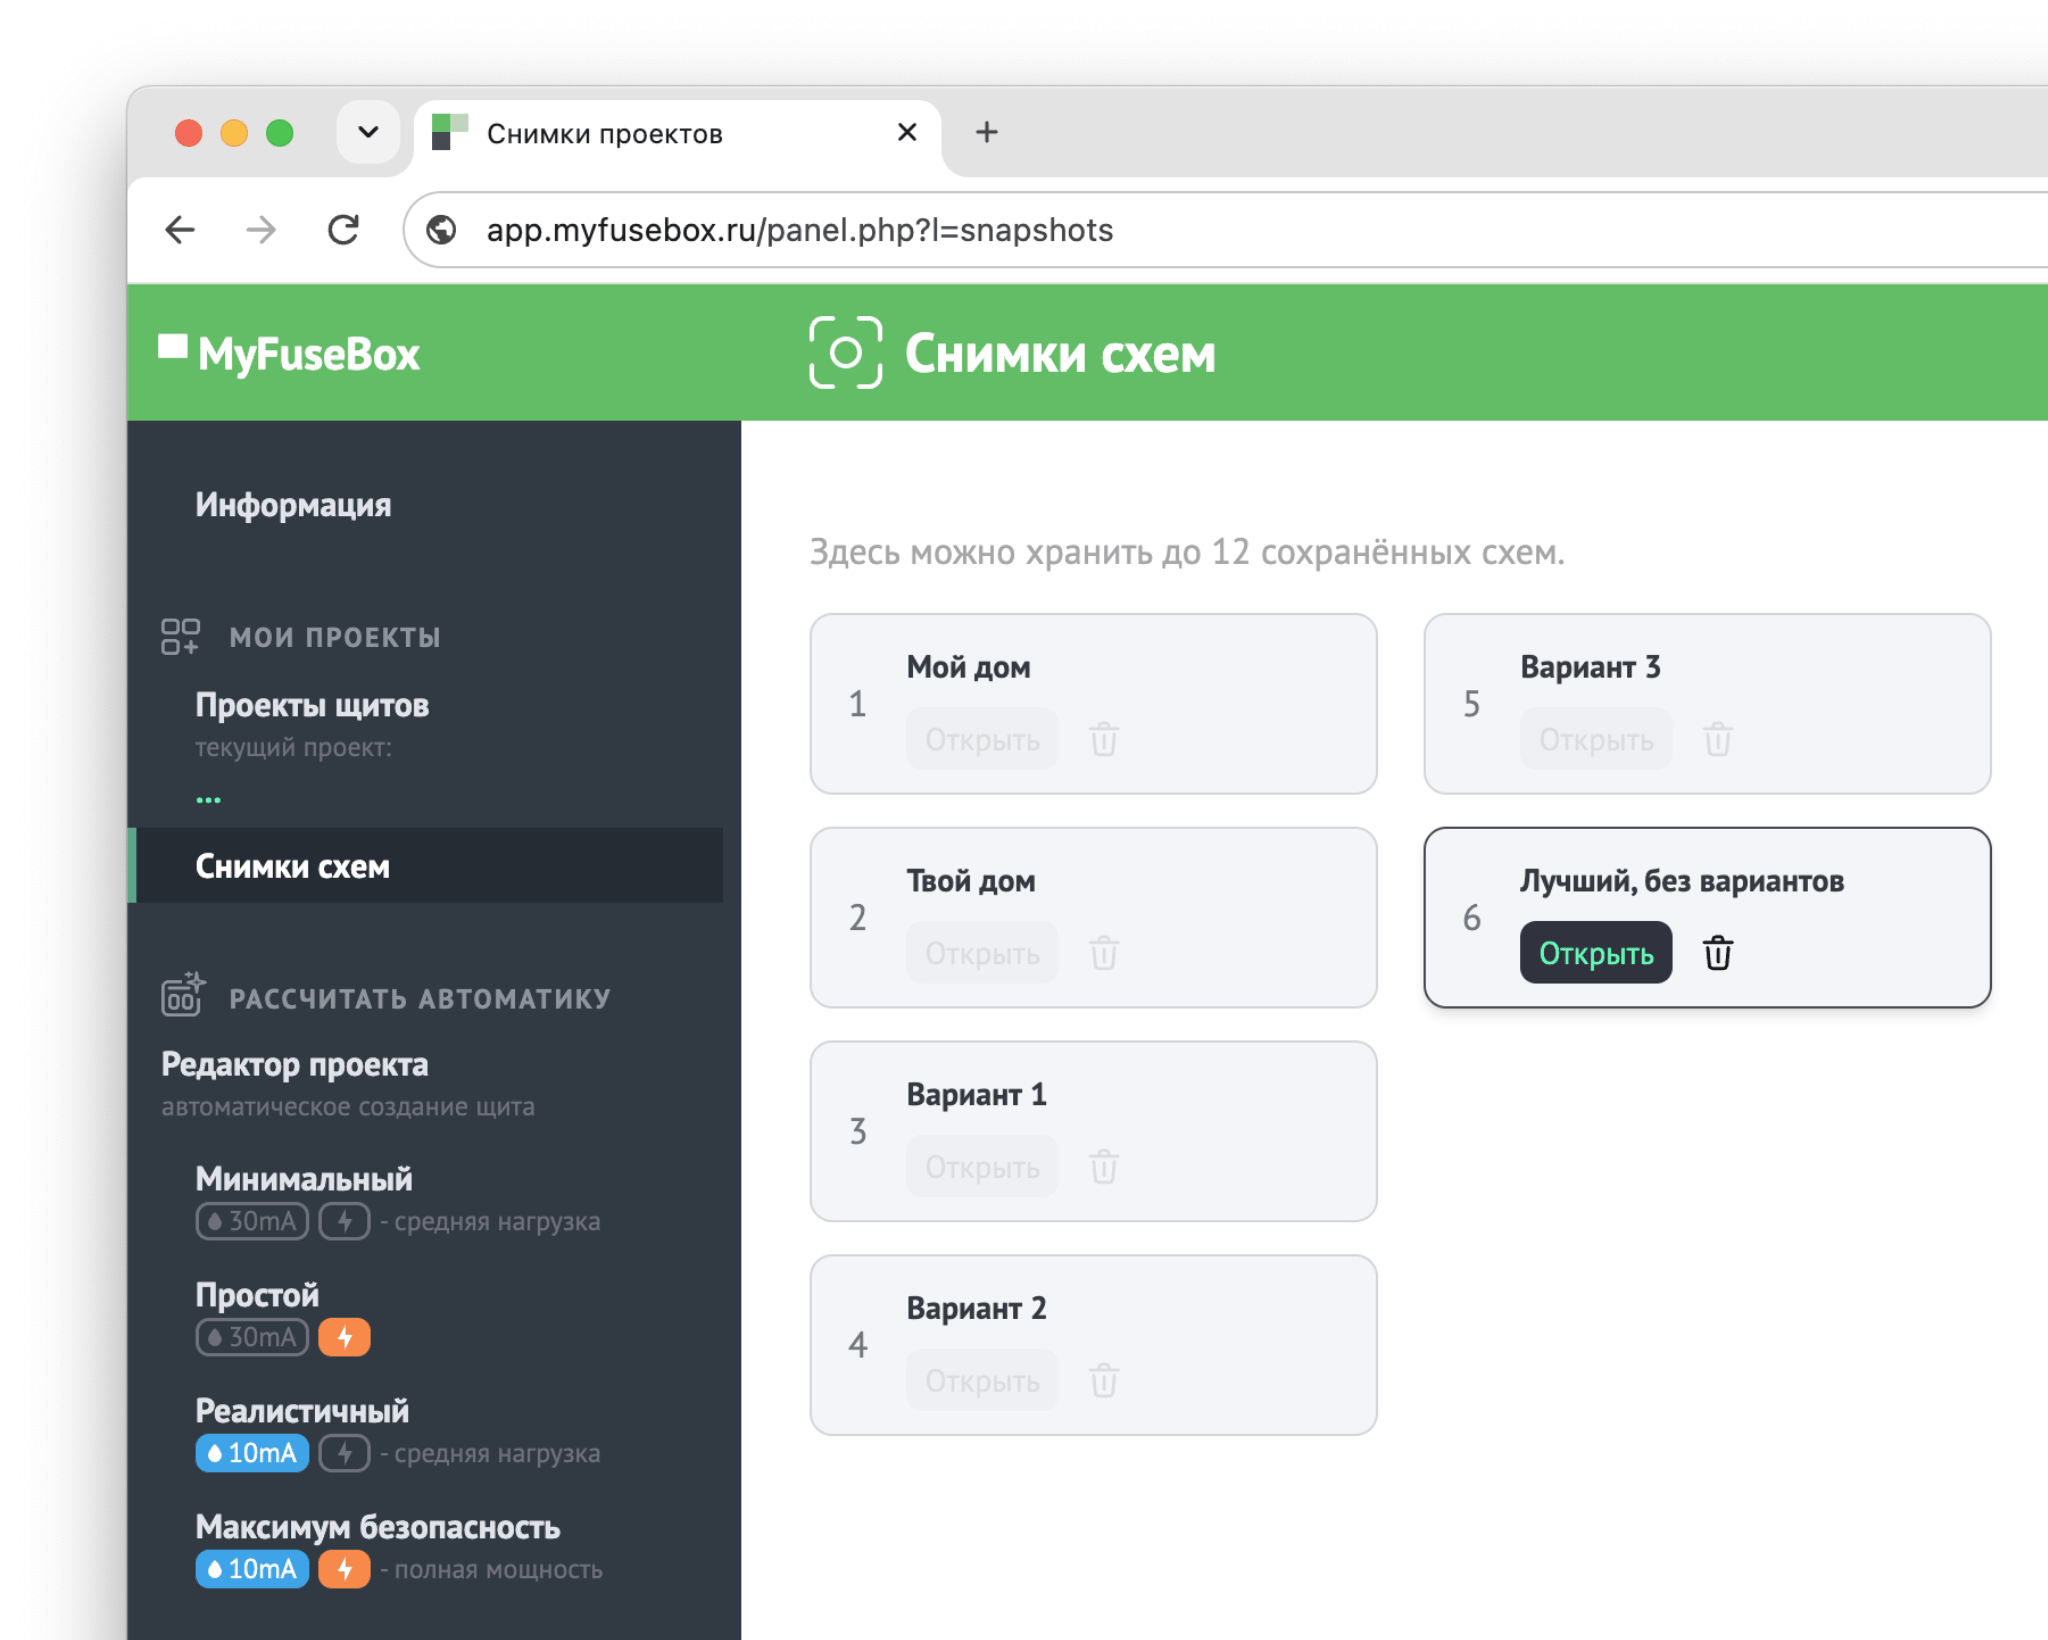The image size is (2048, 1640).
Task: Click "Открыть" on the "Вариант 1" card
Action: tap(982, 1167)
